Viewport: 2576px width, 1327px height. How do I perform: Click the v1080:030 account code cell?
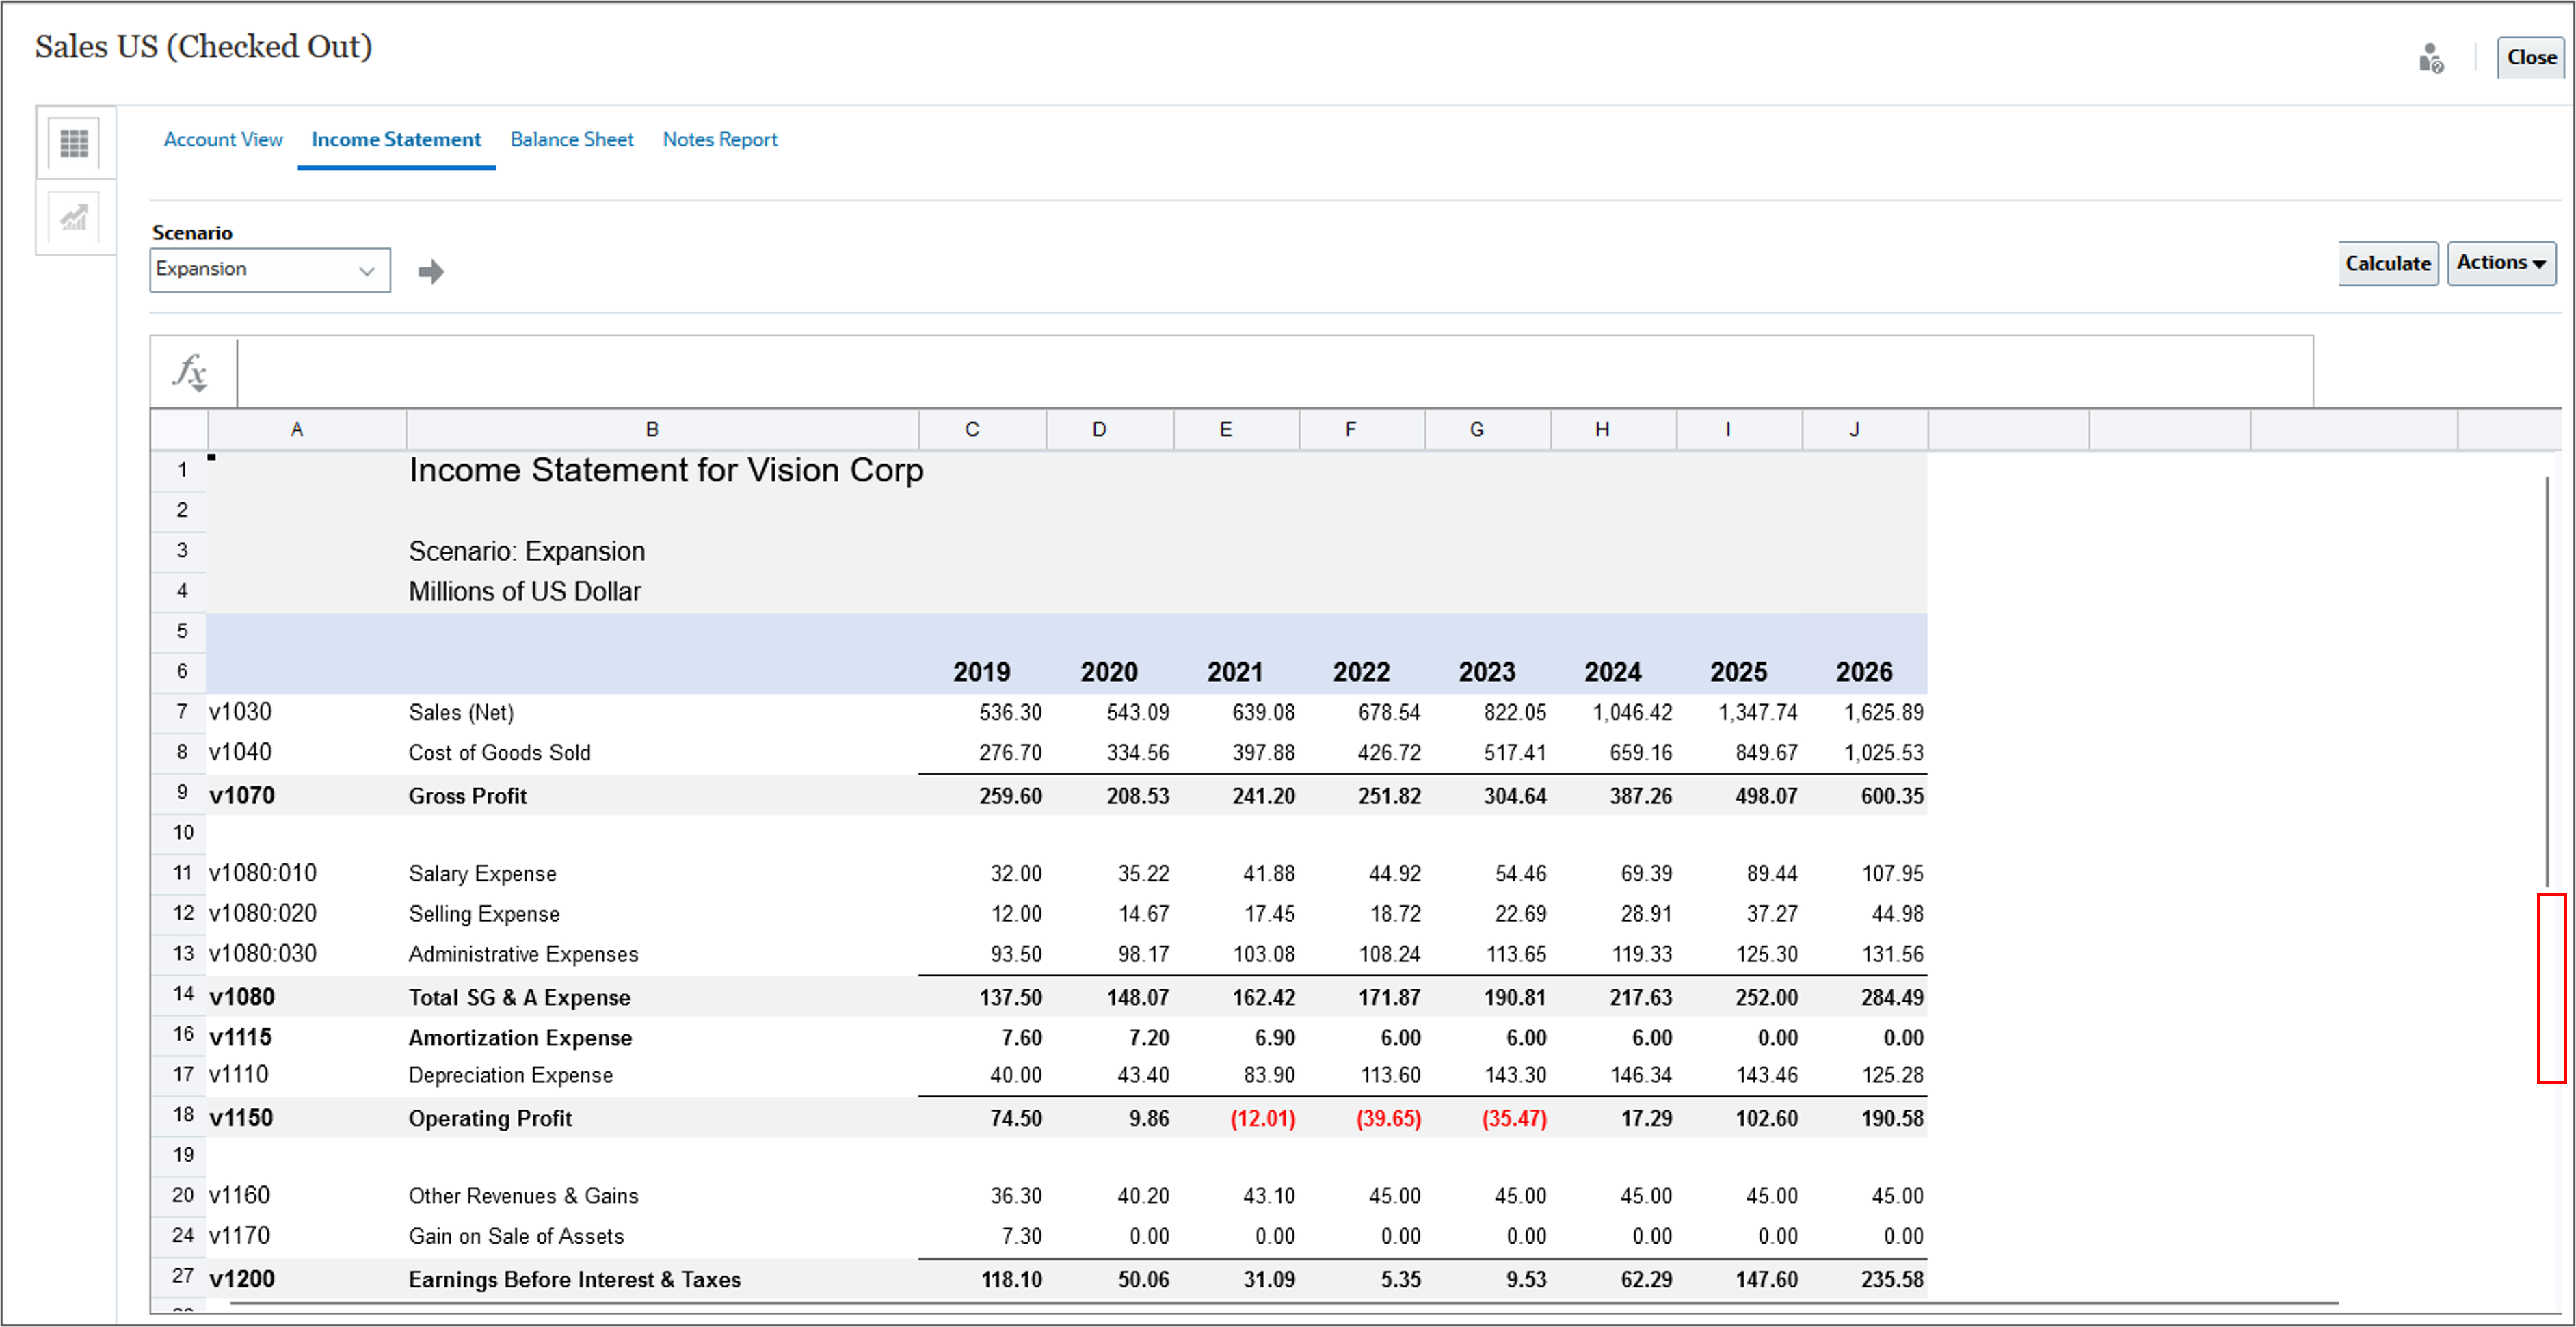pos(263,954)
